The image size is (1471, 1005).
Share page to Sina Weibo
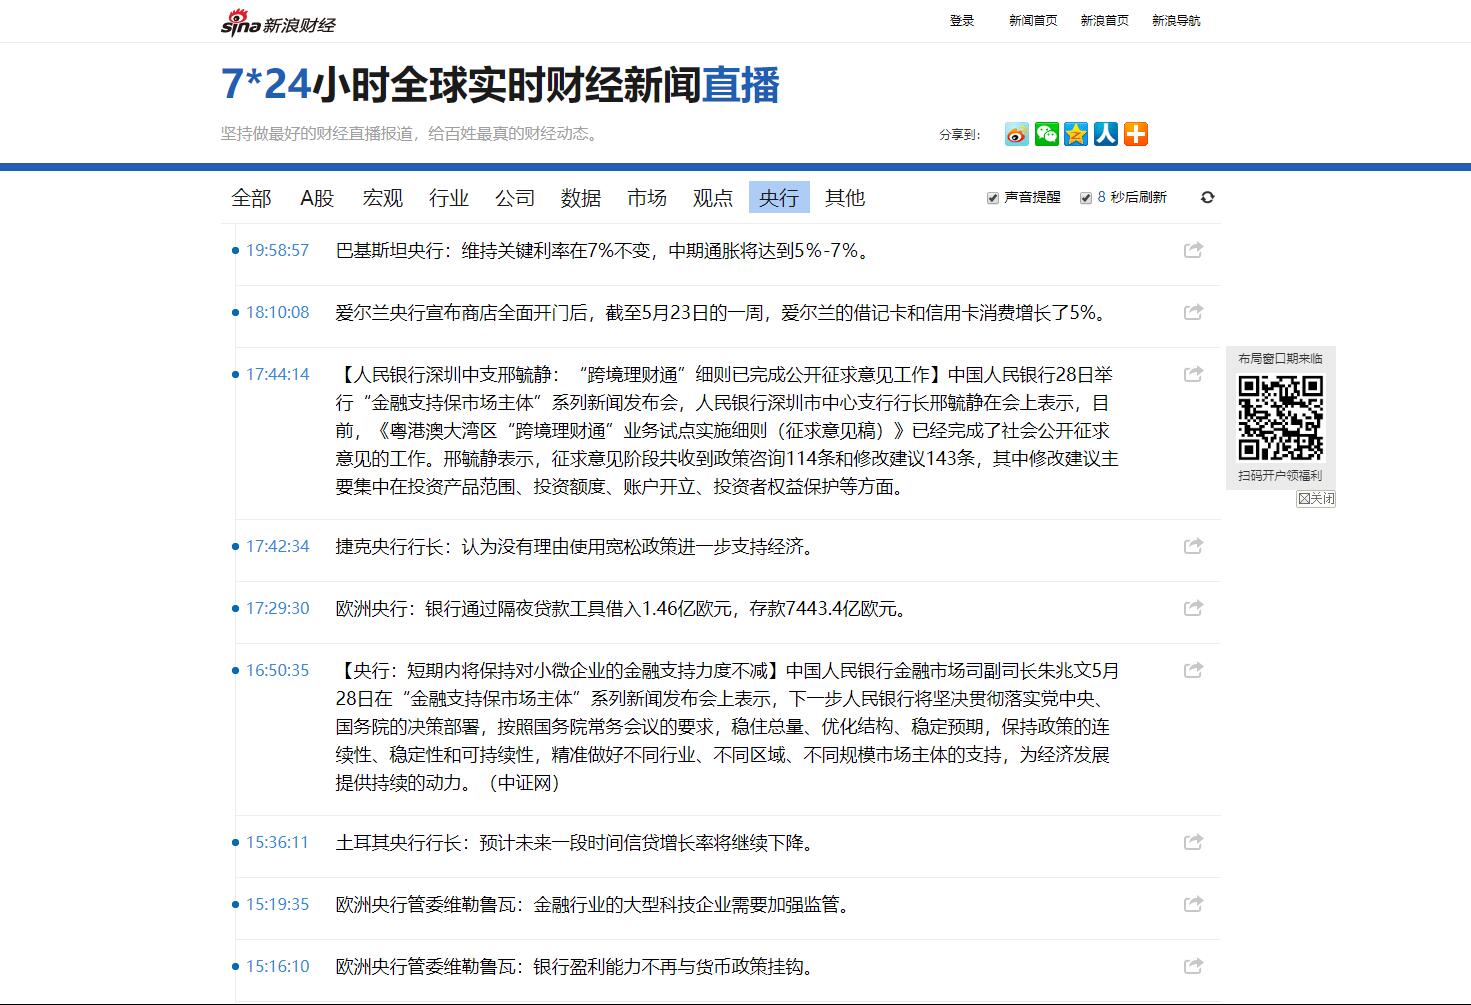click(x=1017, y=134)
